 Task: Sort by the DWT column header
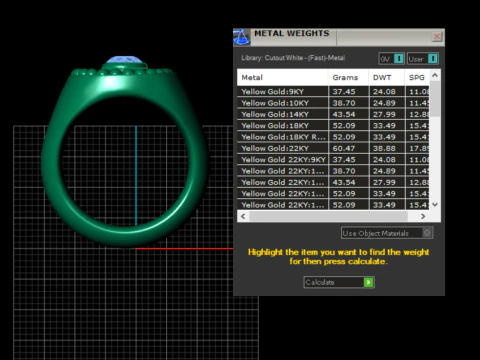click(387, 78)
